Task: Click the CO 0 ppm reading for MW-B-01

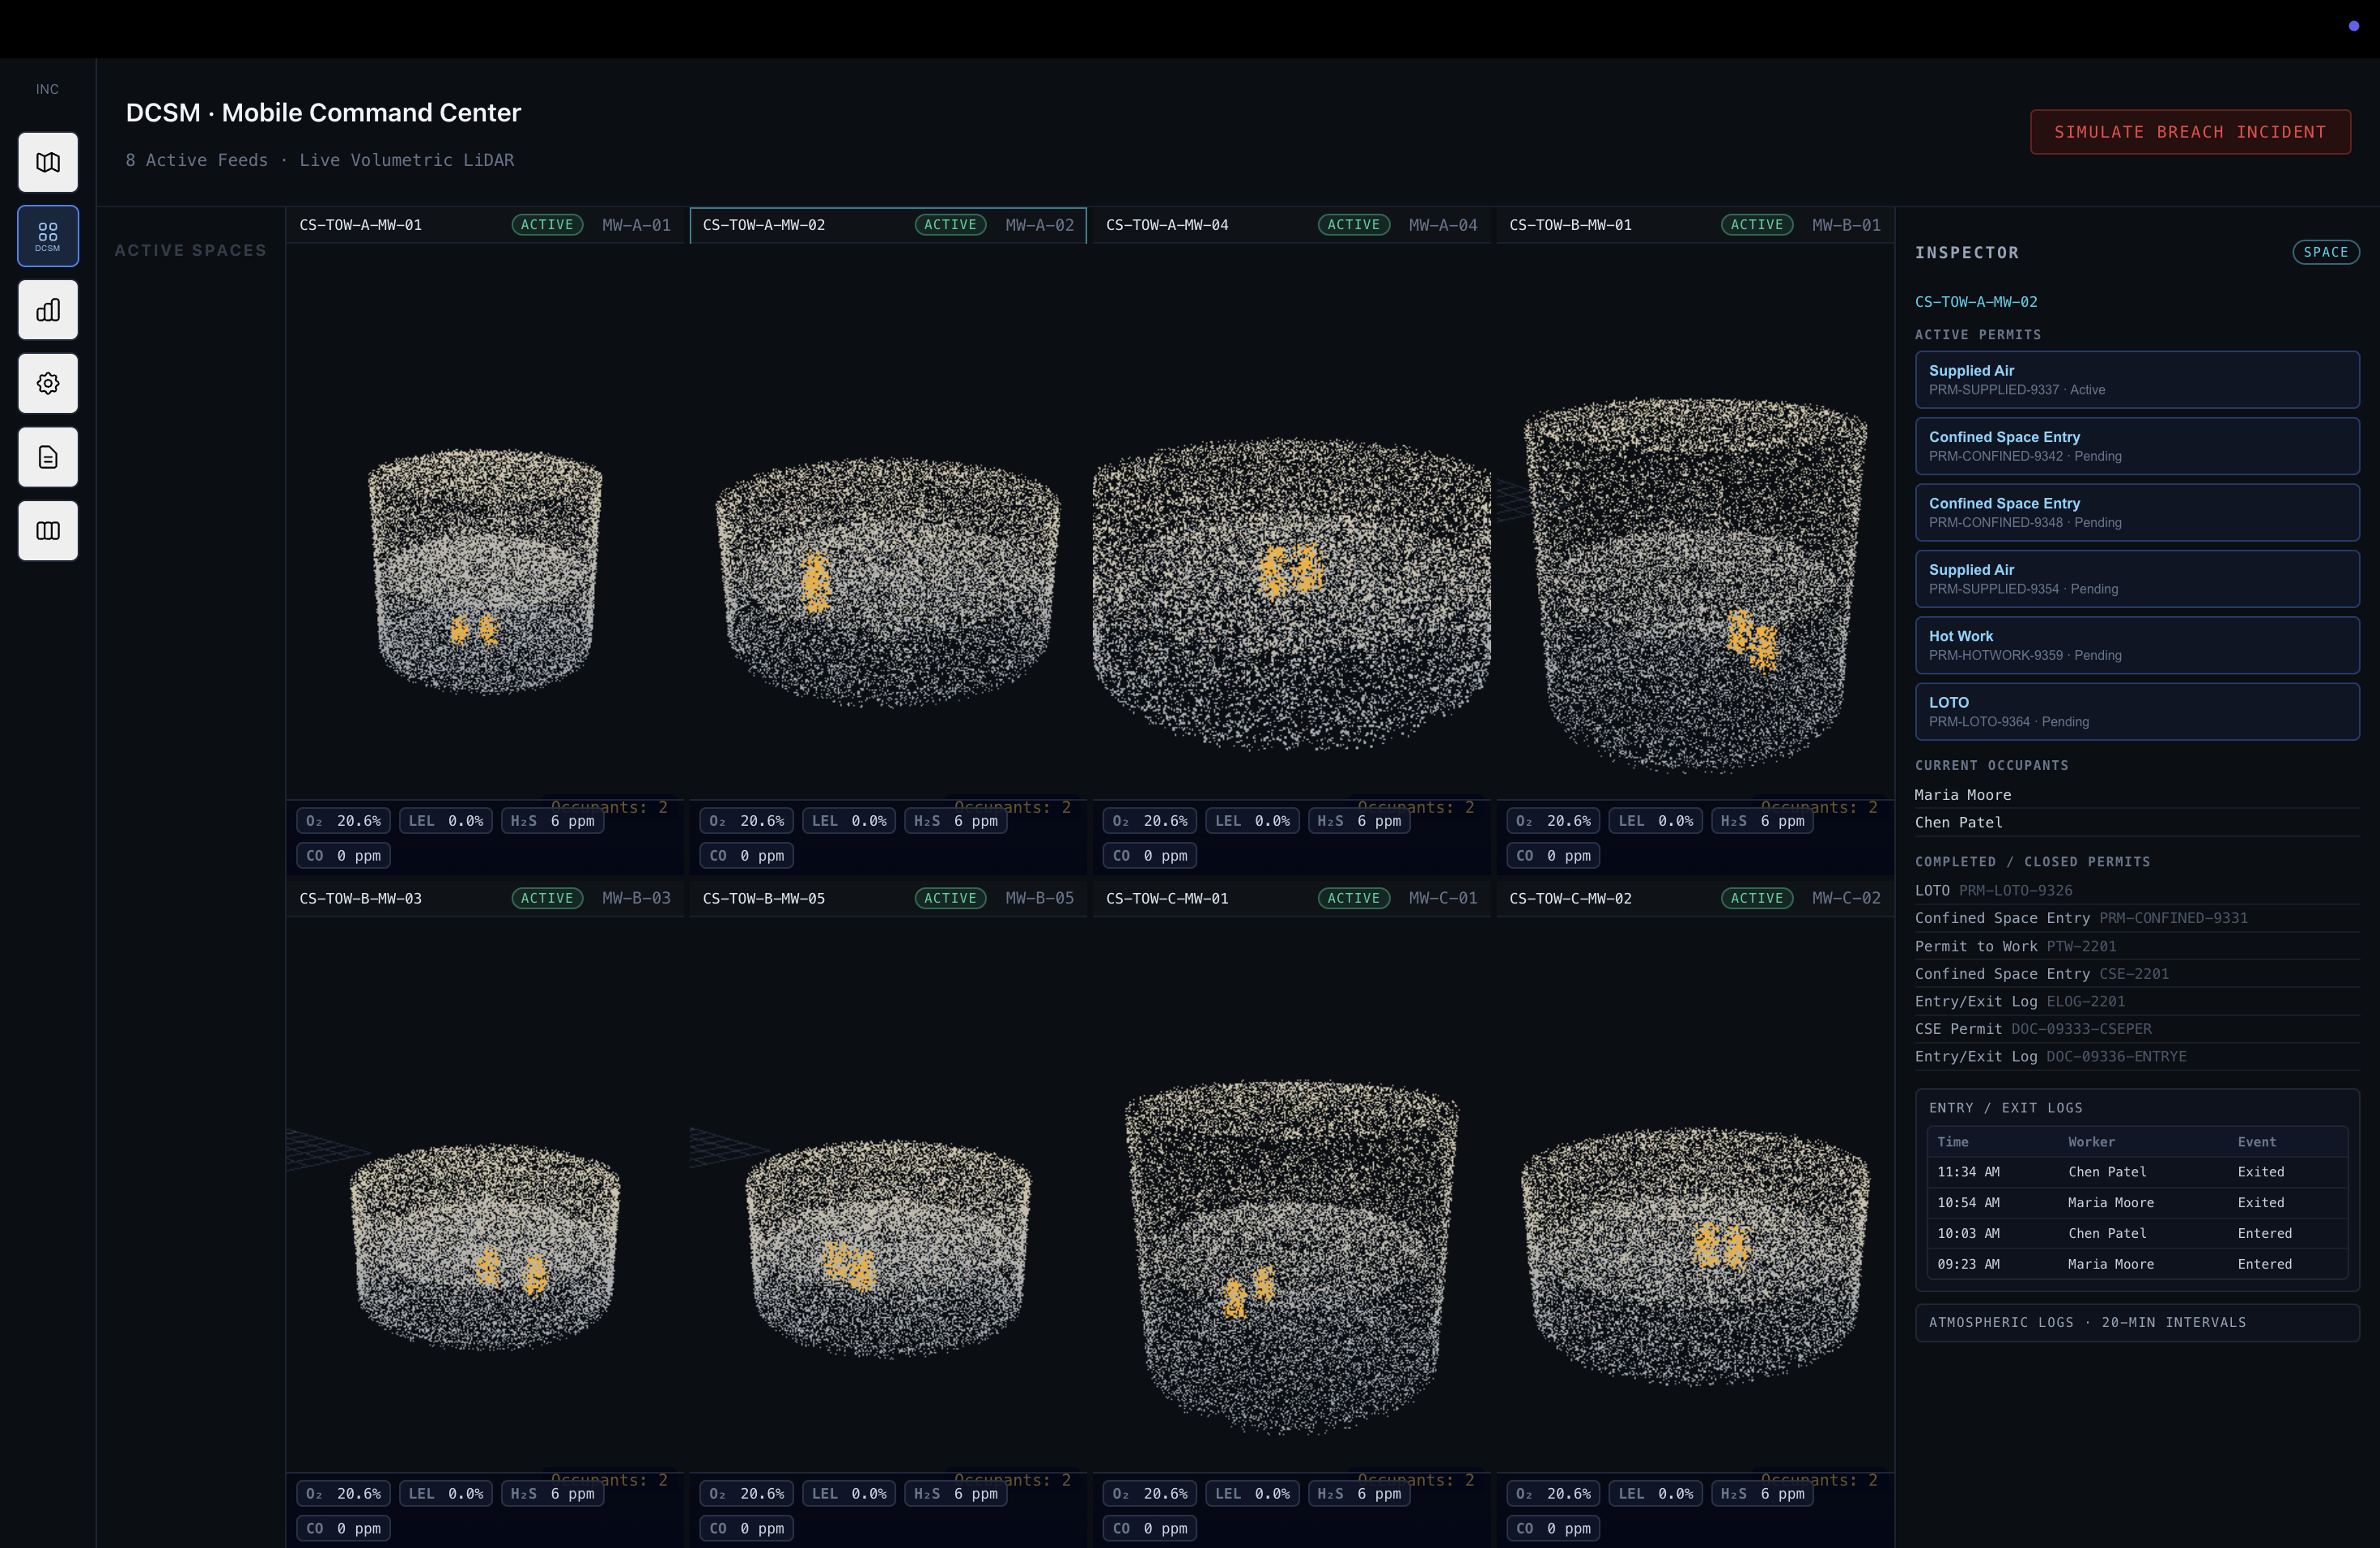Action: 1553,856
